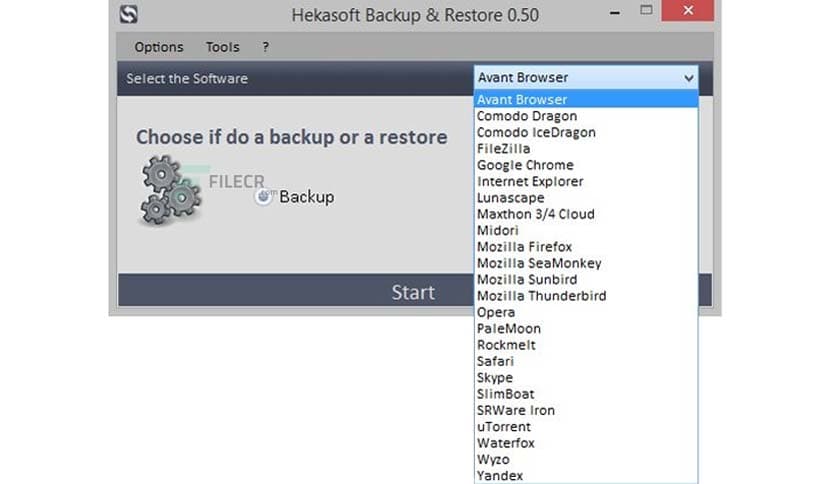Pick SlimBoat from the list
The width and height of the screenshot is (836, 484).
point(586,394)
